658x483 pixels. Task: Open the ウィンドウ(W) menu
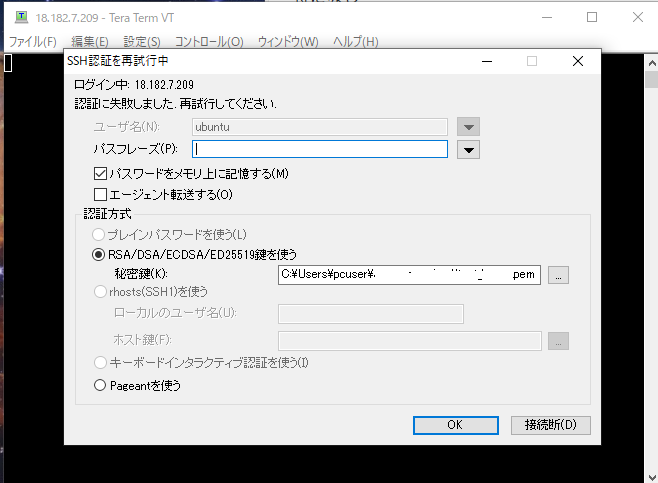(x=288, y=42)
